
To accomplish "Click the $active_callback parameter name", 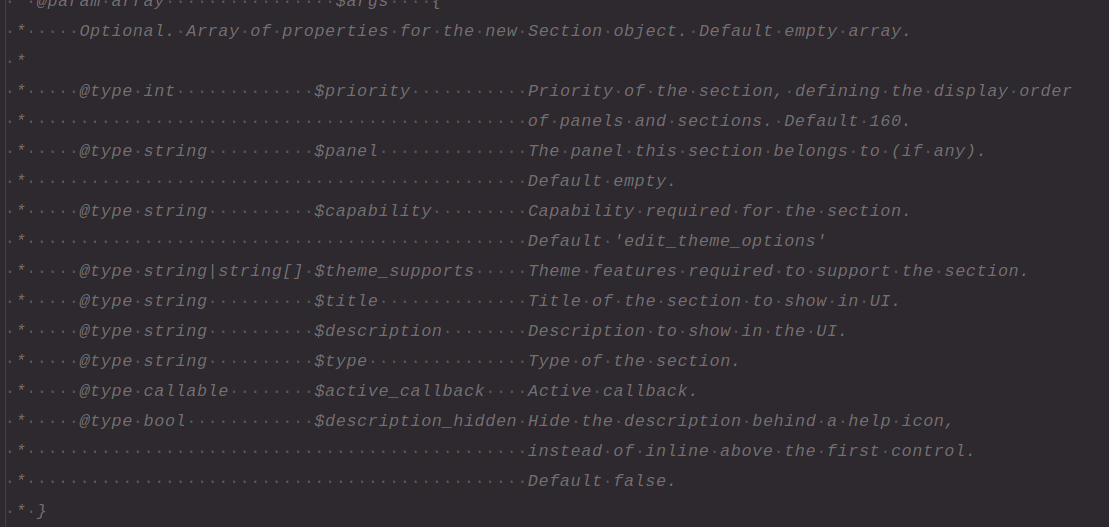I will point(399,391).
